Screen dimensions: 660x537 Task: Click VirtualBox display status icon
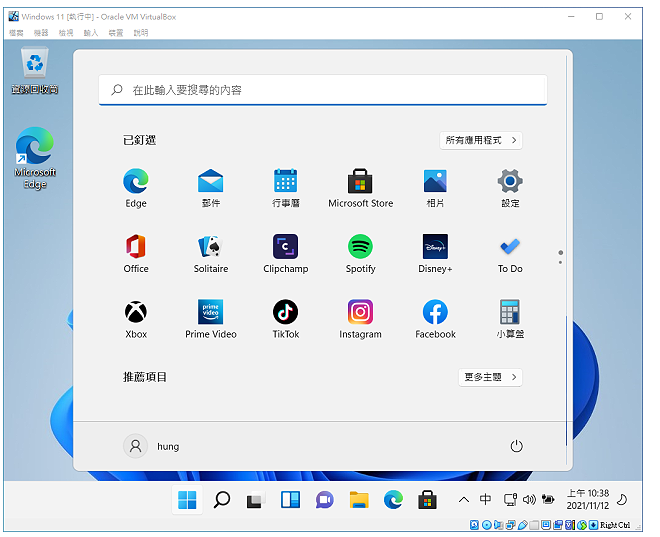click(546, 525)
